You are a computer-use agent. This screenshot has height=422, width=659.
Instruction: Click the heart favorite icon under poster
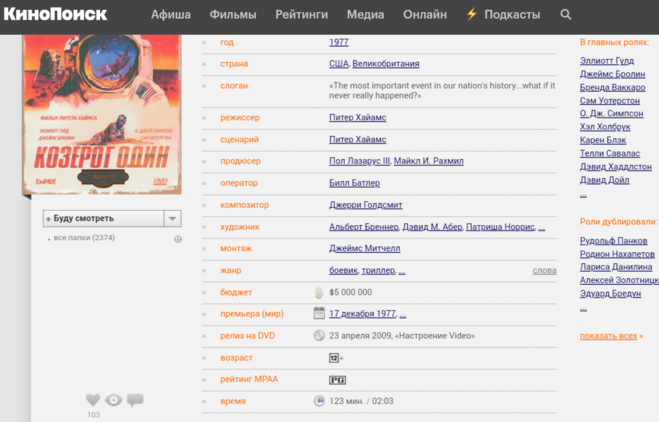coord(93,400)
